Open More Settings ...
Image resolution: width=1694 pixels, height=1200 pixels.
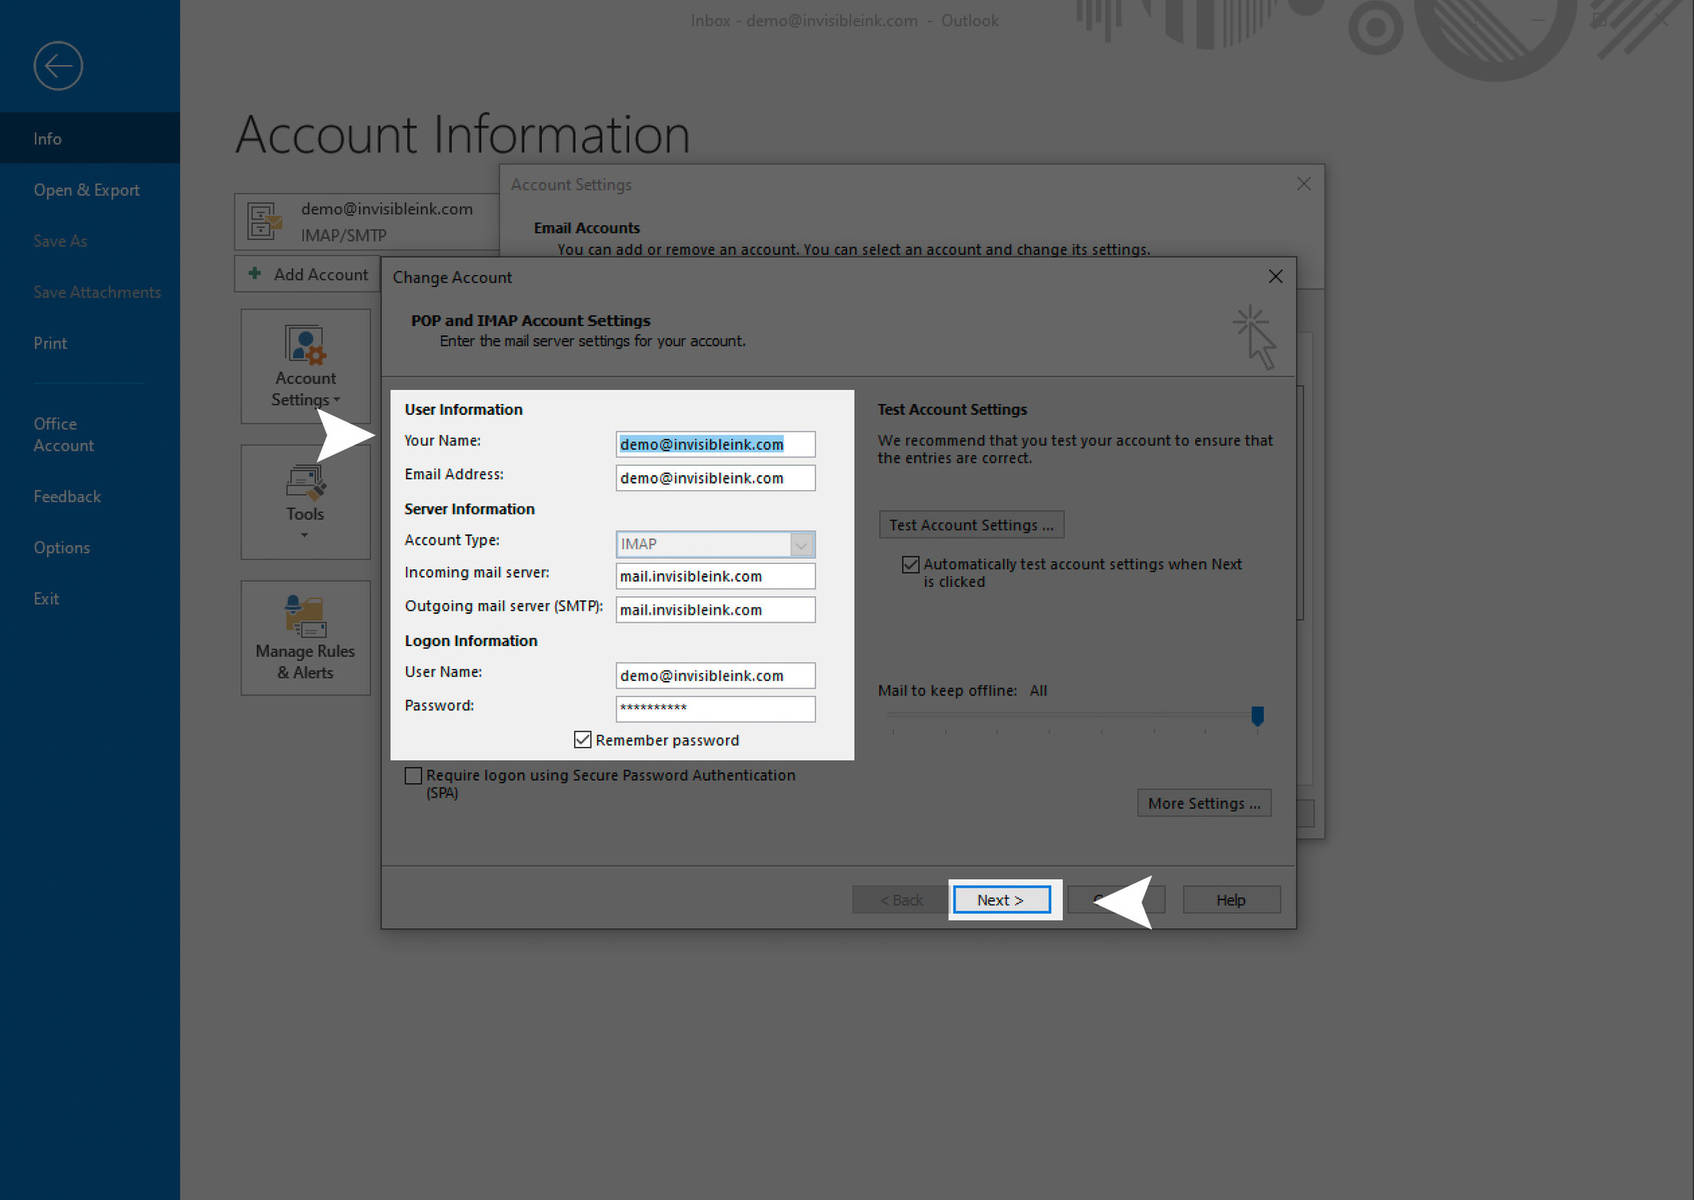1204,803
